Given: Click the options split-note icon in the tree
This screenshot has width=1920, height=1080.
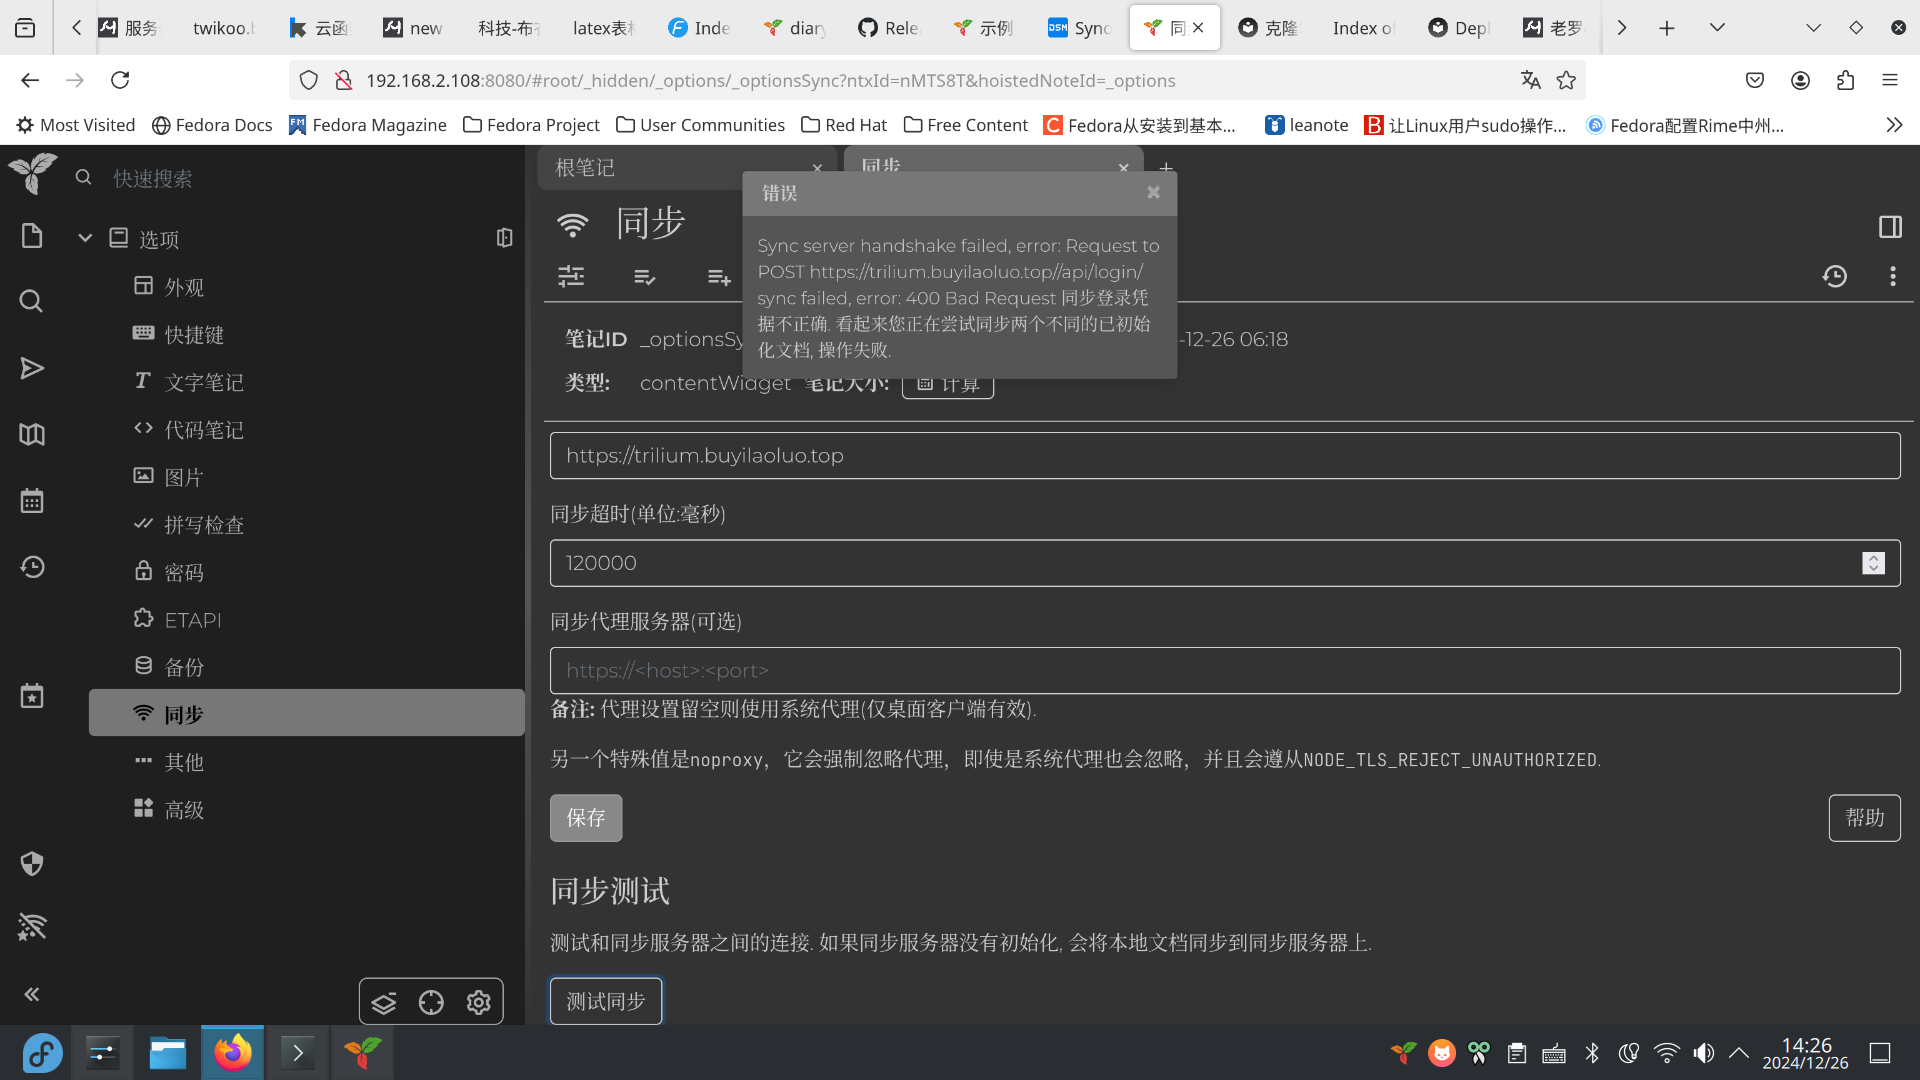Looking at the screenshot, I should pos(505,238).
